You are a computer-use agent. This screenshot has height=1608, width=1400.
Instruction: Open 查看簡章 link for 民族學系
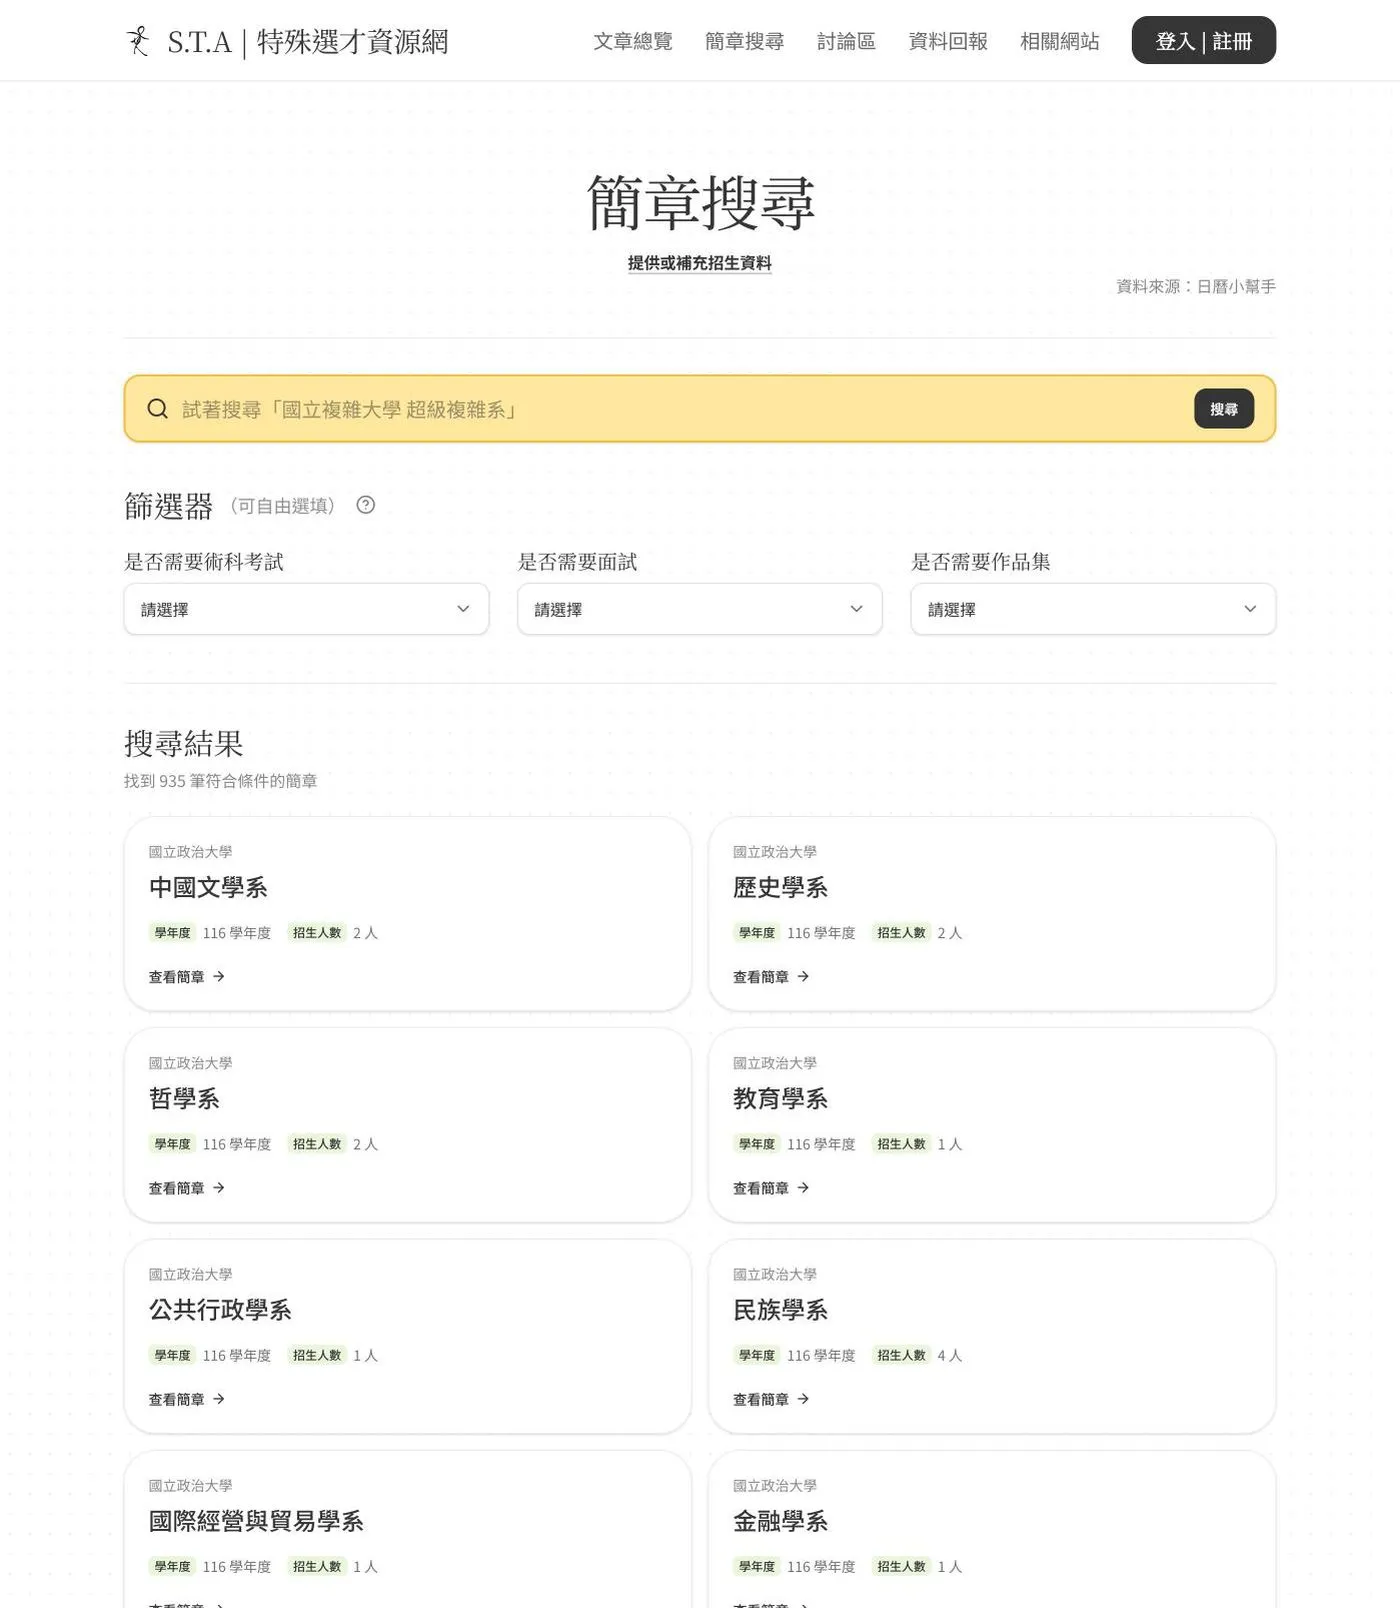(x=771, y=1399)
